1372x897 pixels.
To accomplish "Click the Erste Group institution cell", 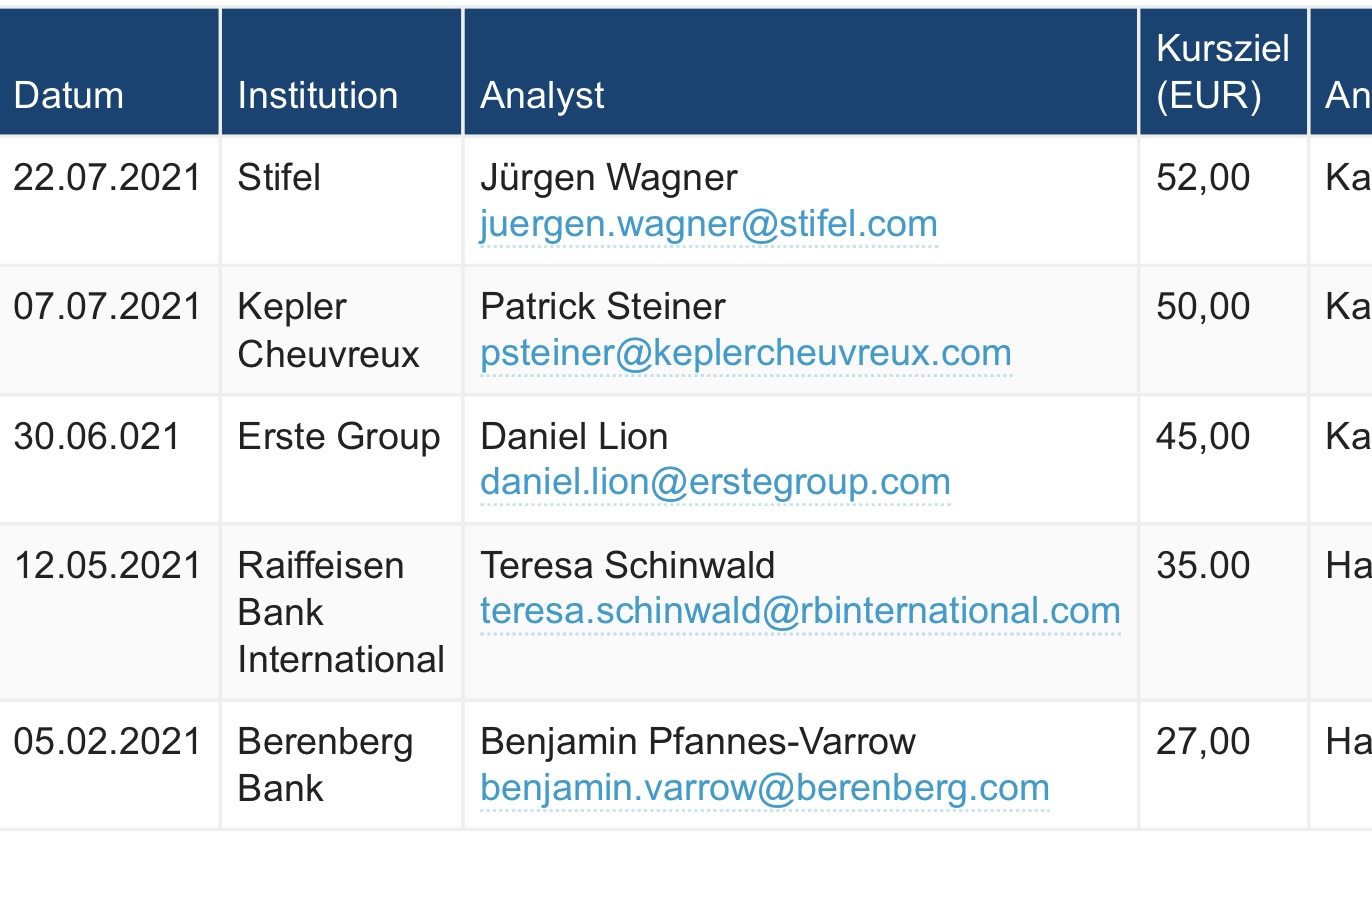I will point(338,437).
